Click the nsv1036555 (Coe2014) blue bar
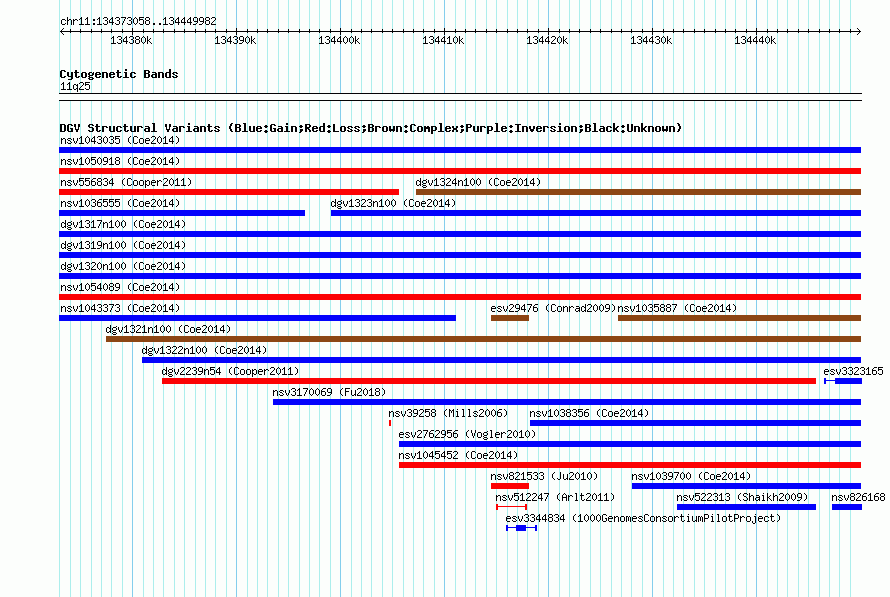Image resolution: width=890 pixels, height=597 pixels. pyautogui.click(x=182, y=213)
